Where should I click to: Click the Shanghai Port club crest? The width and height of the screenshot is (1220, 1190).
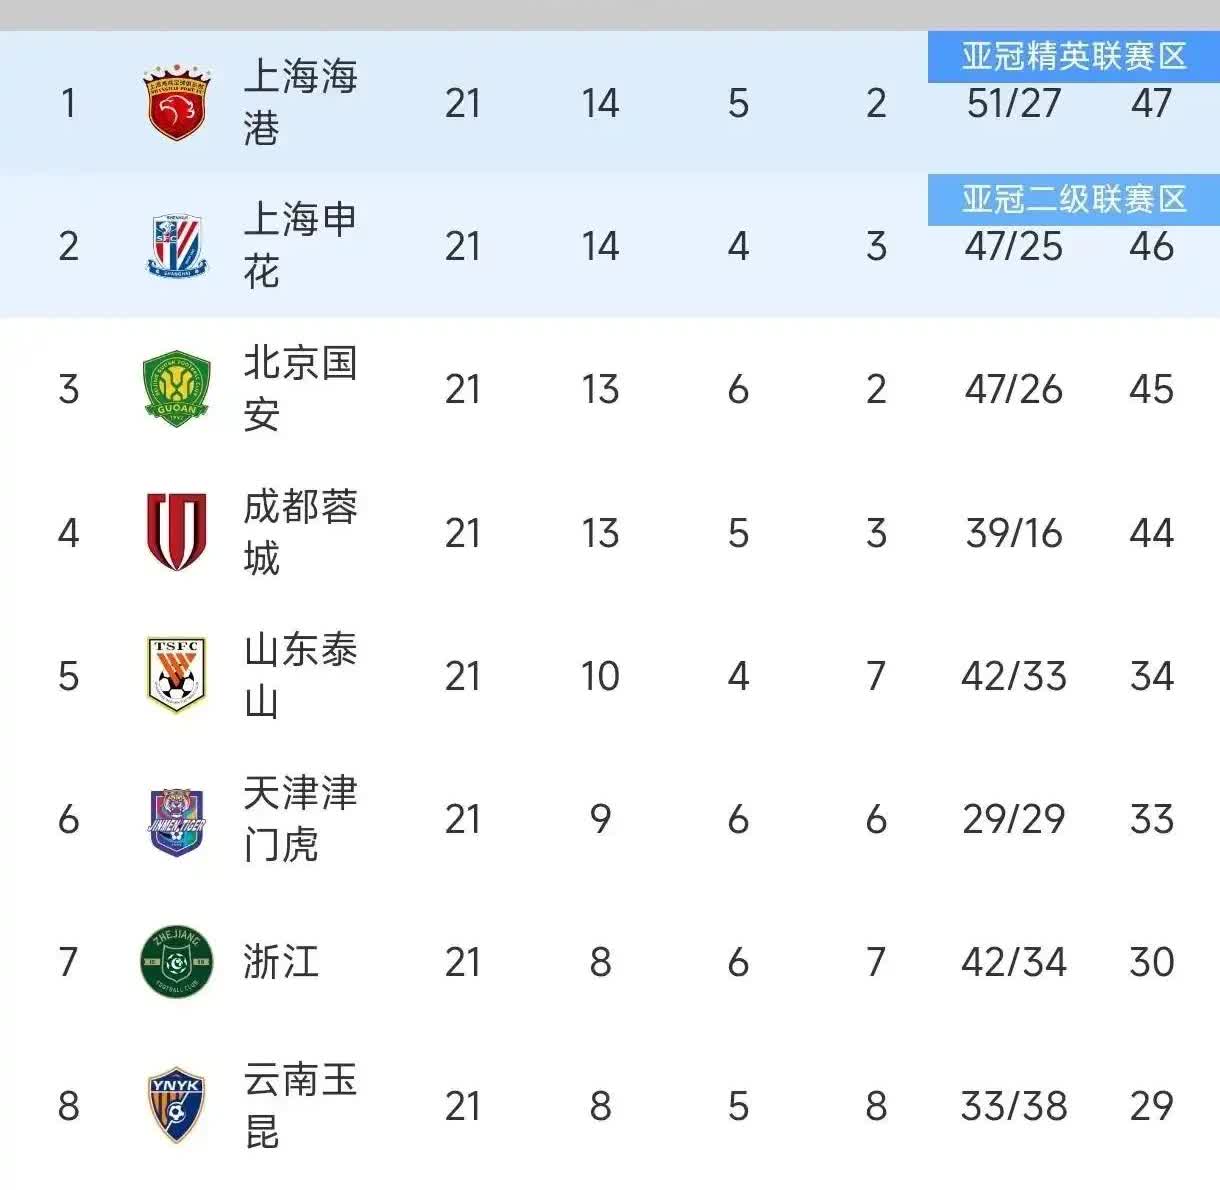[x=177, y=103]
